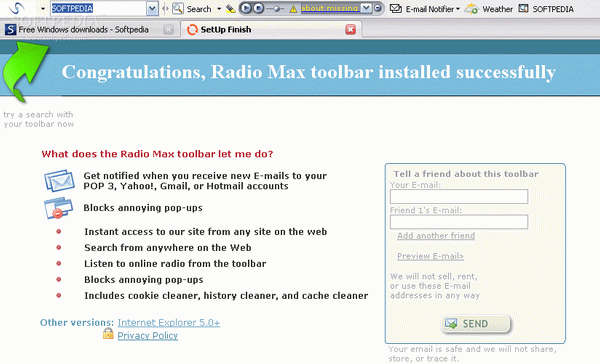Open the Preview E-mail link
This screenshot has width=600, height=364.
(430, 256)
